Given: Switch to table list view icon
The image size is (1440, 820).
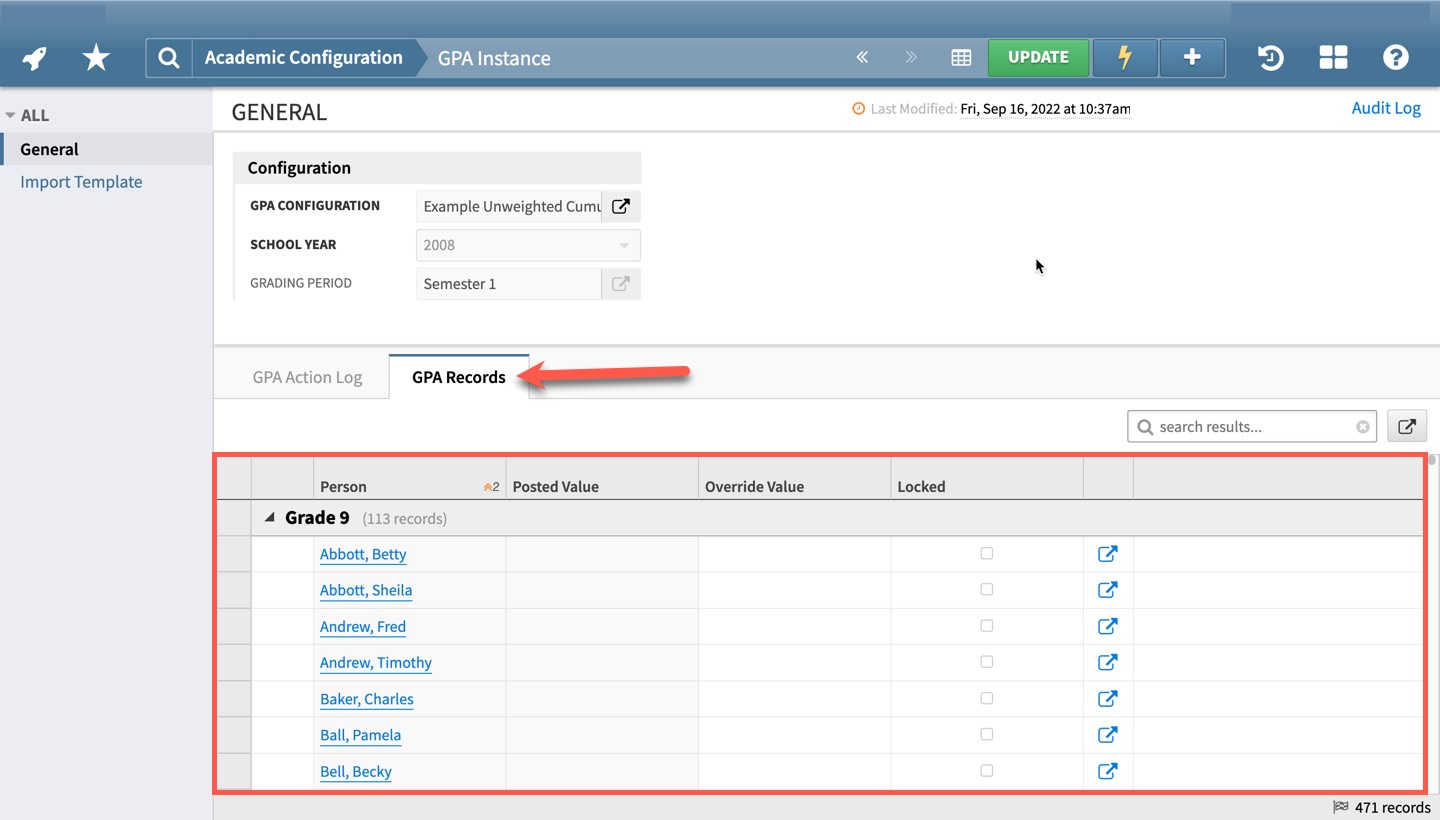Looking at the screenshot, I should point(961,58).
